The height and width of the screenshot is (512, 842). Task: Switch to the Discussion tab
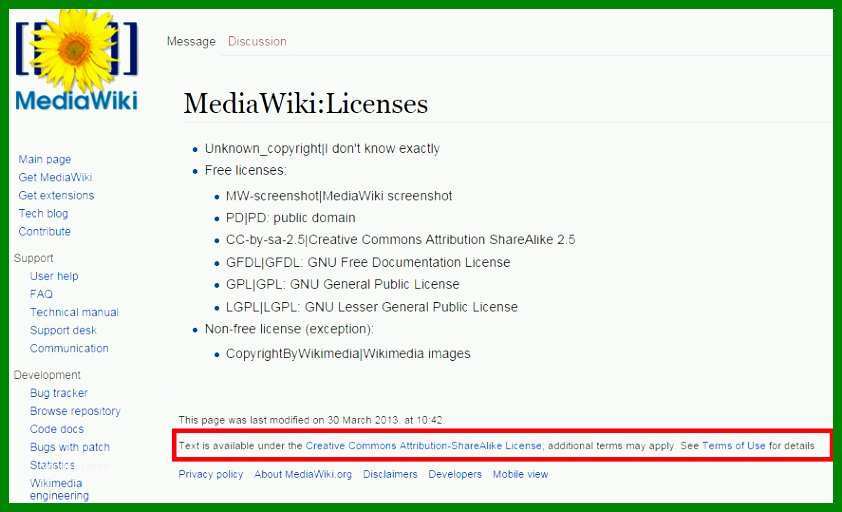pyautogui.click(x=257, y=41)
